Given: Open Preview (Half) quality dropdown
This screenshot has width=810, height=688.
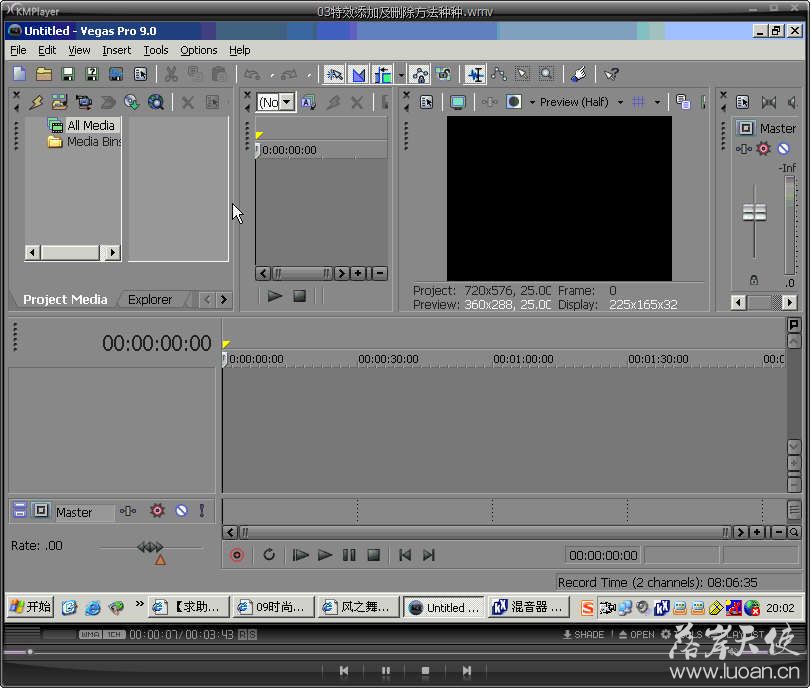Looking at the screenshot, I should (620, 102).
